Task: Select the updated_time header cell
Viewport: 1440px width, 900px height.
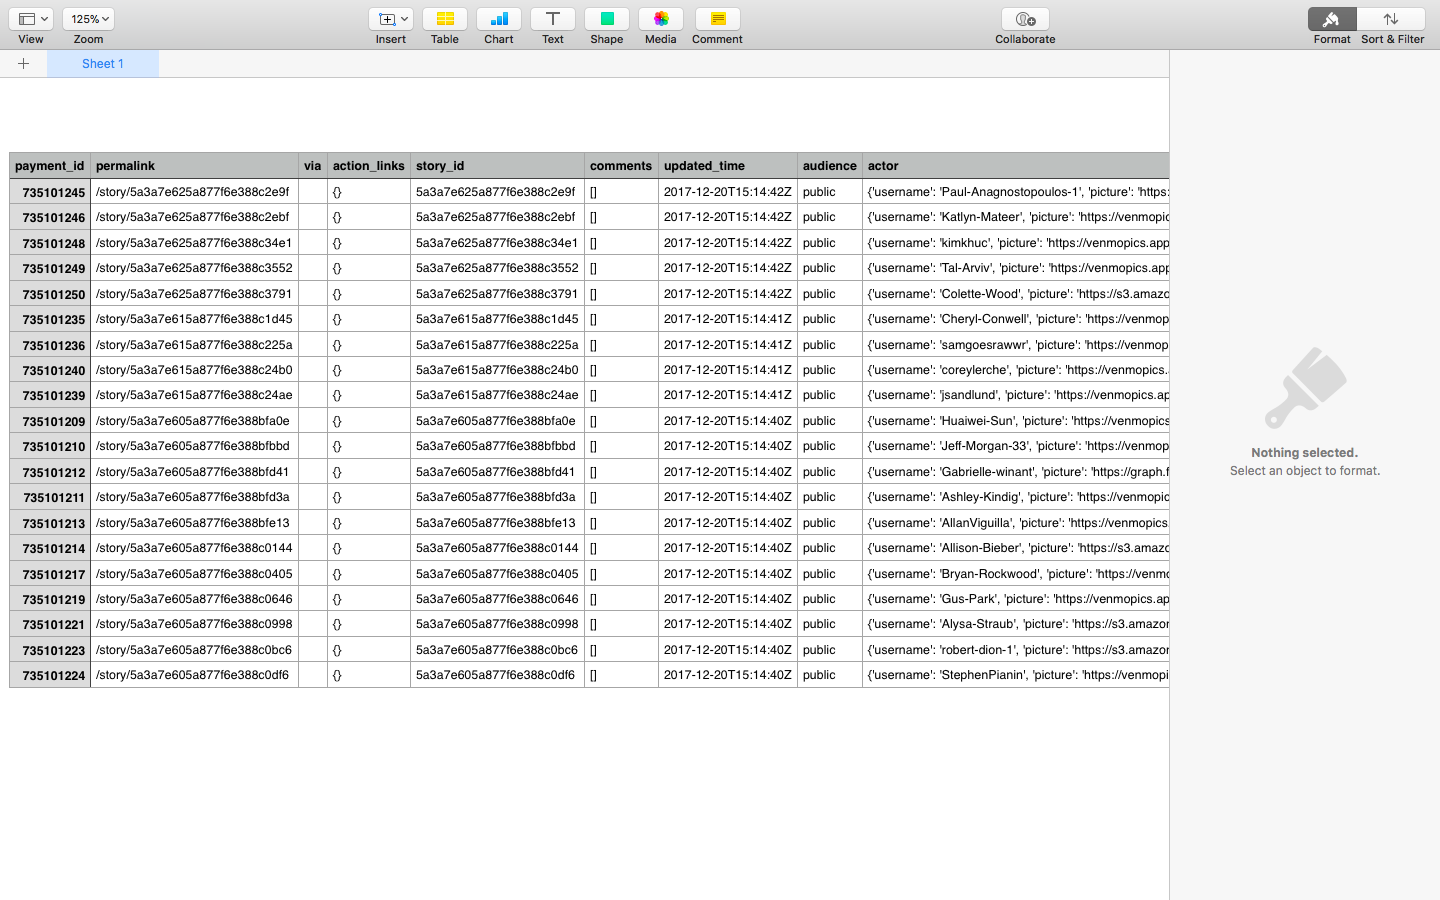Action: (727, 165)
